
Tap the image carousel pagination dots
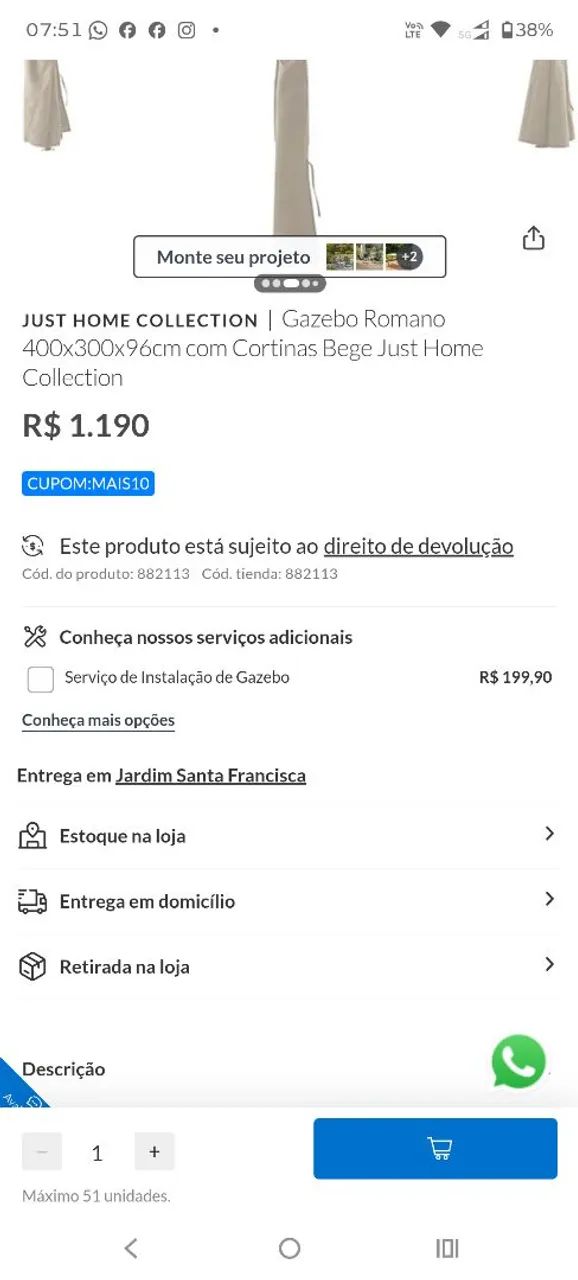click(290, 284)
